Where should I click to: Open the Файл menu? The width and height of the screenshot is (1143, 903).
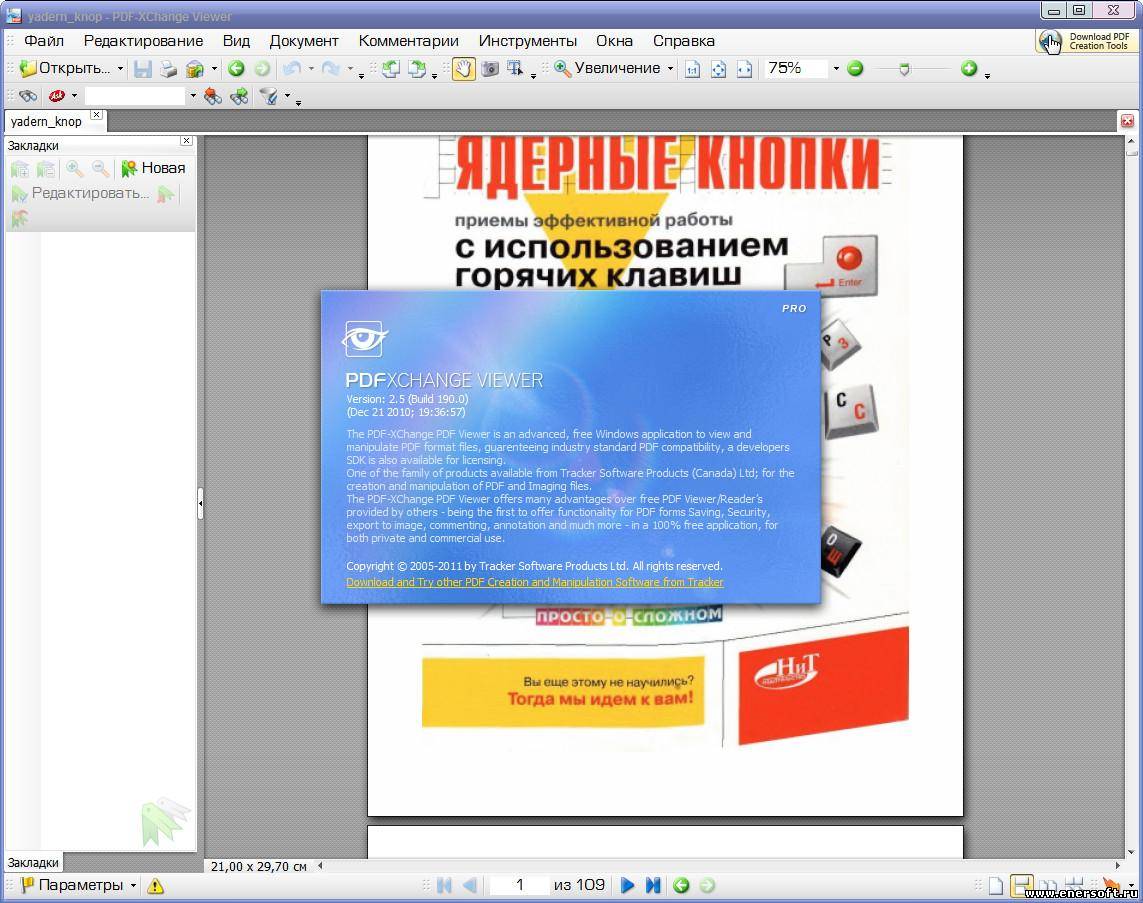44,41
